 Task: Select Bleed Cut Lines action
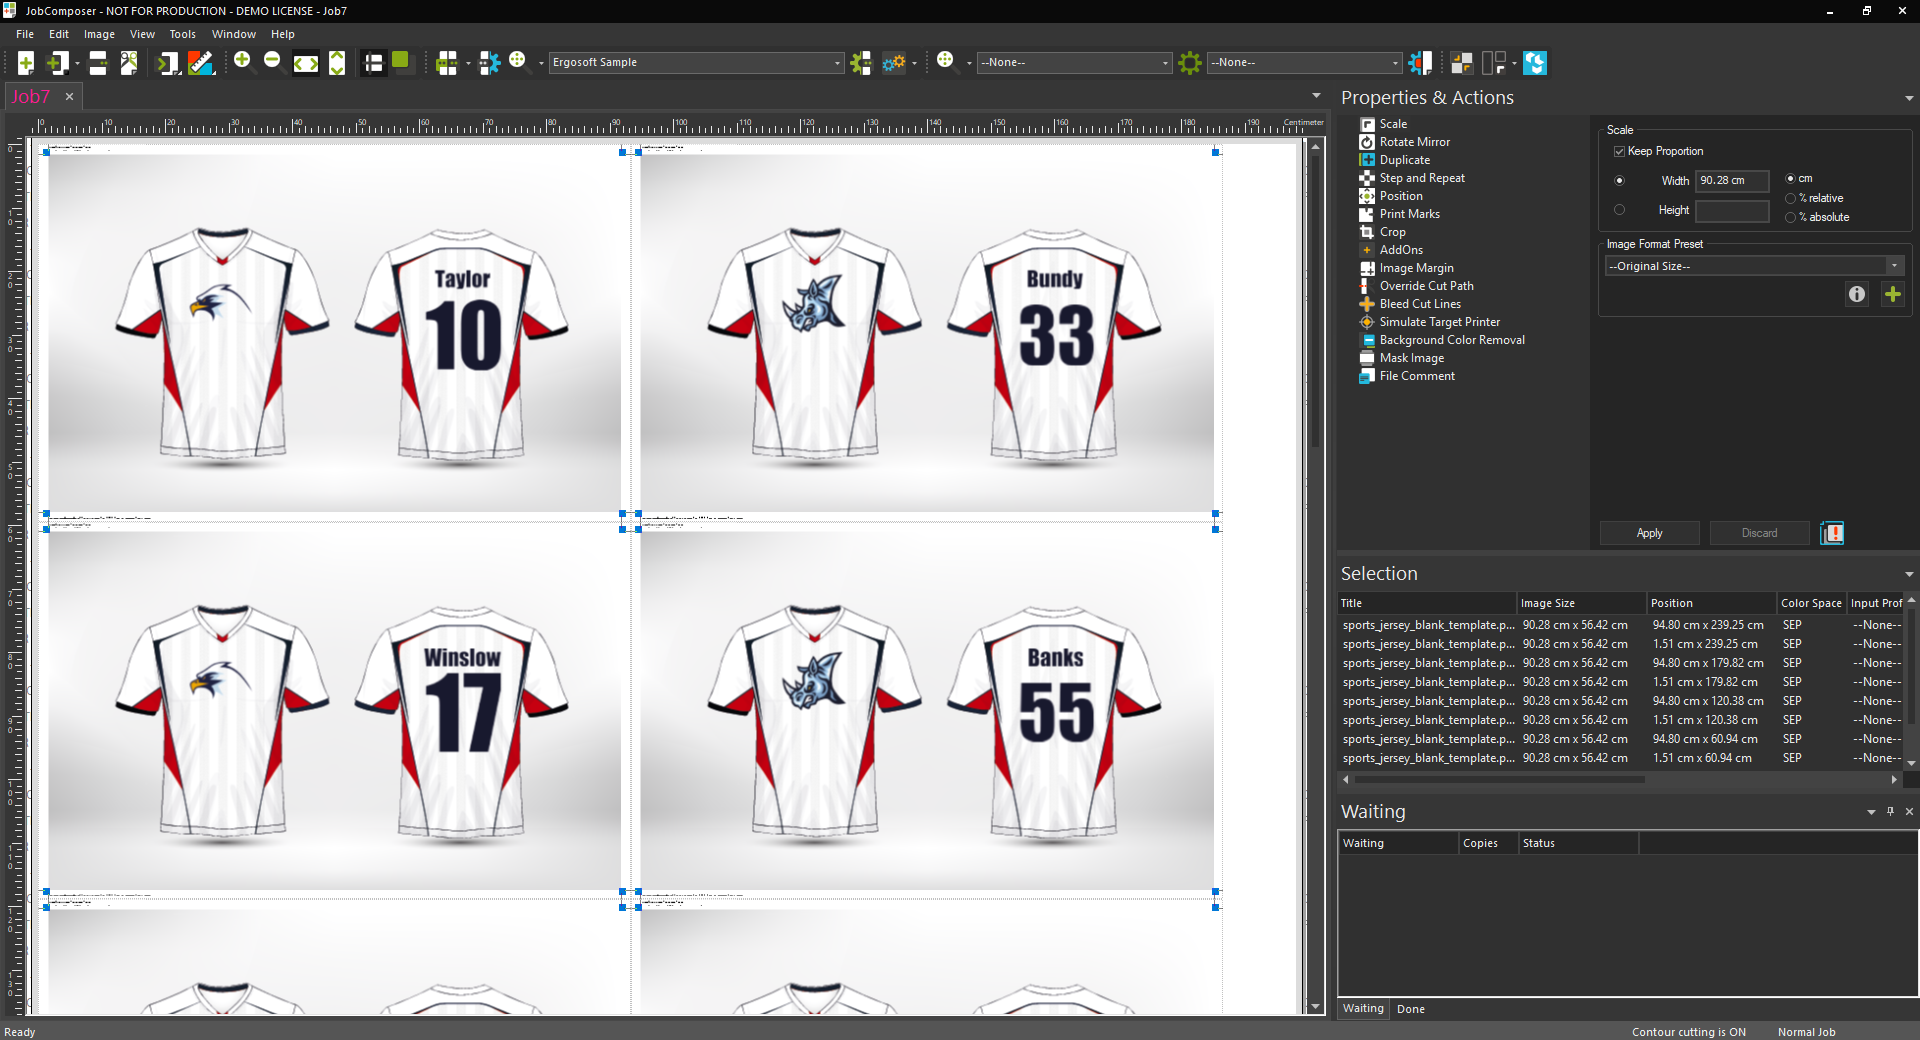click(1420, 304)
